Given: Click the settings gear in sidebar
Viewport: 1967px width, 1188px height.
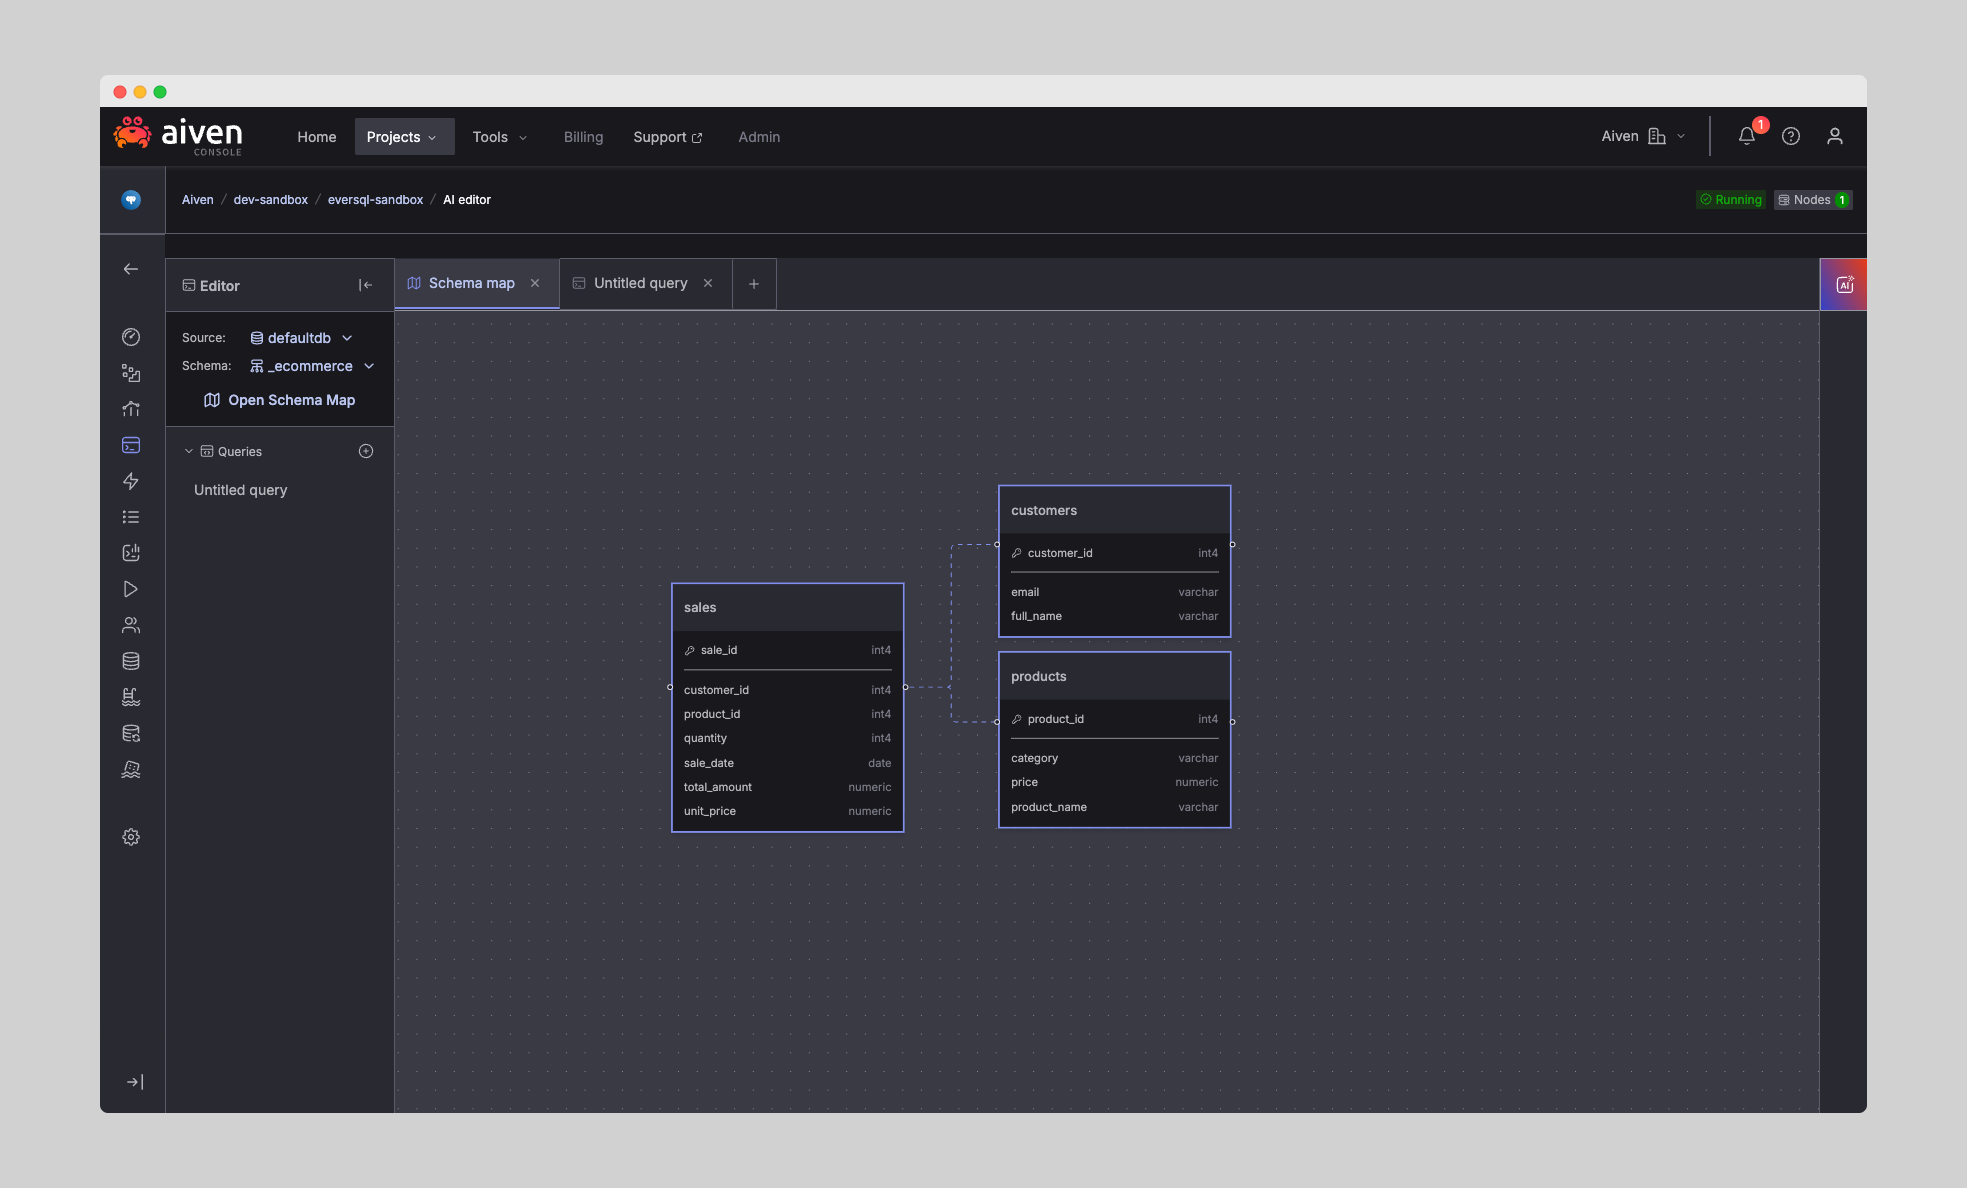Looking at the screenshot, I should [x=131, y=837].
